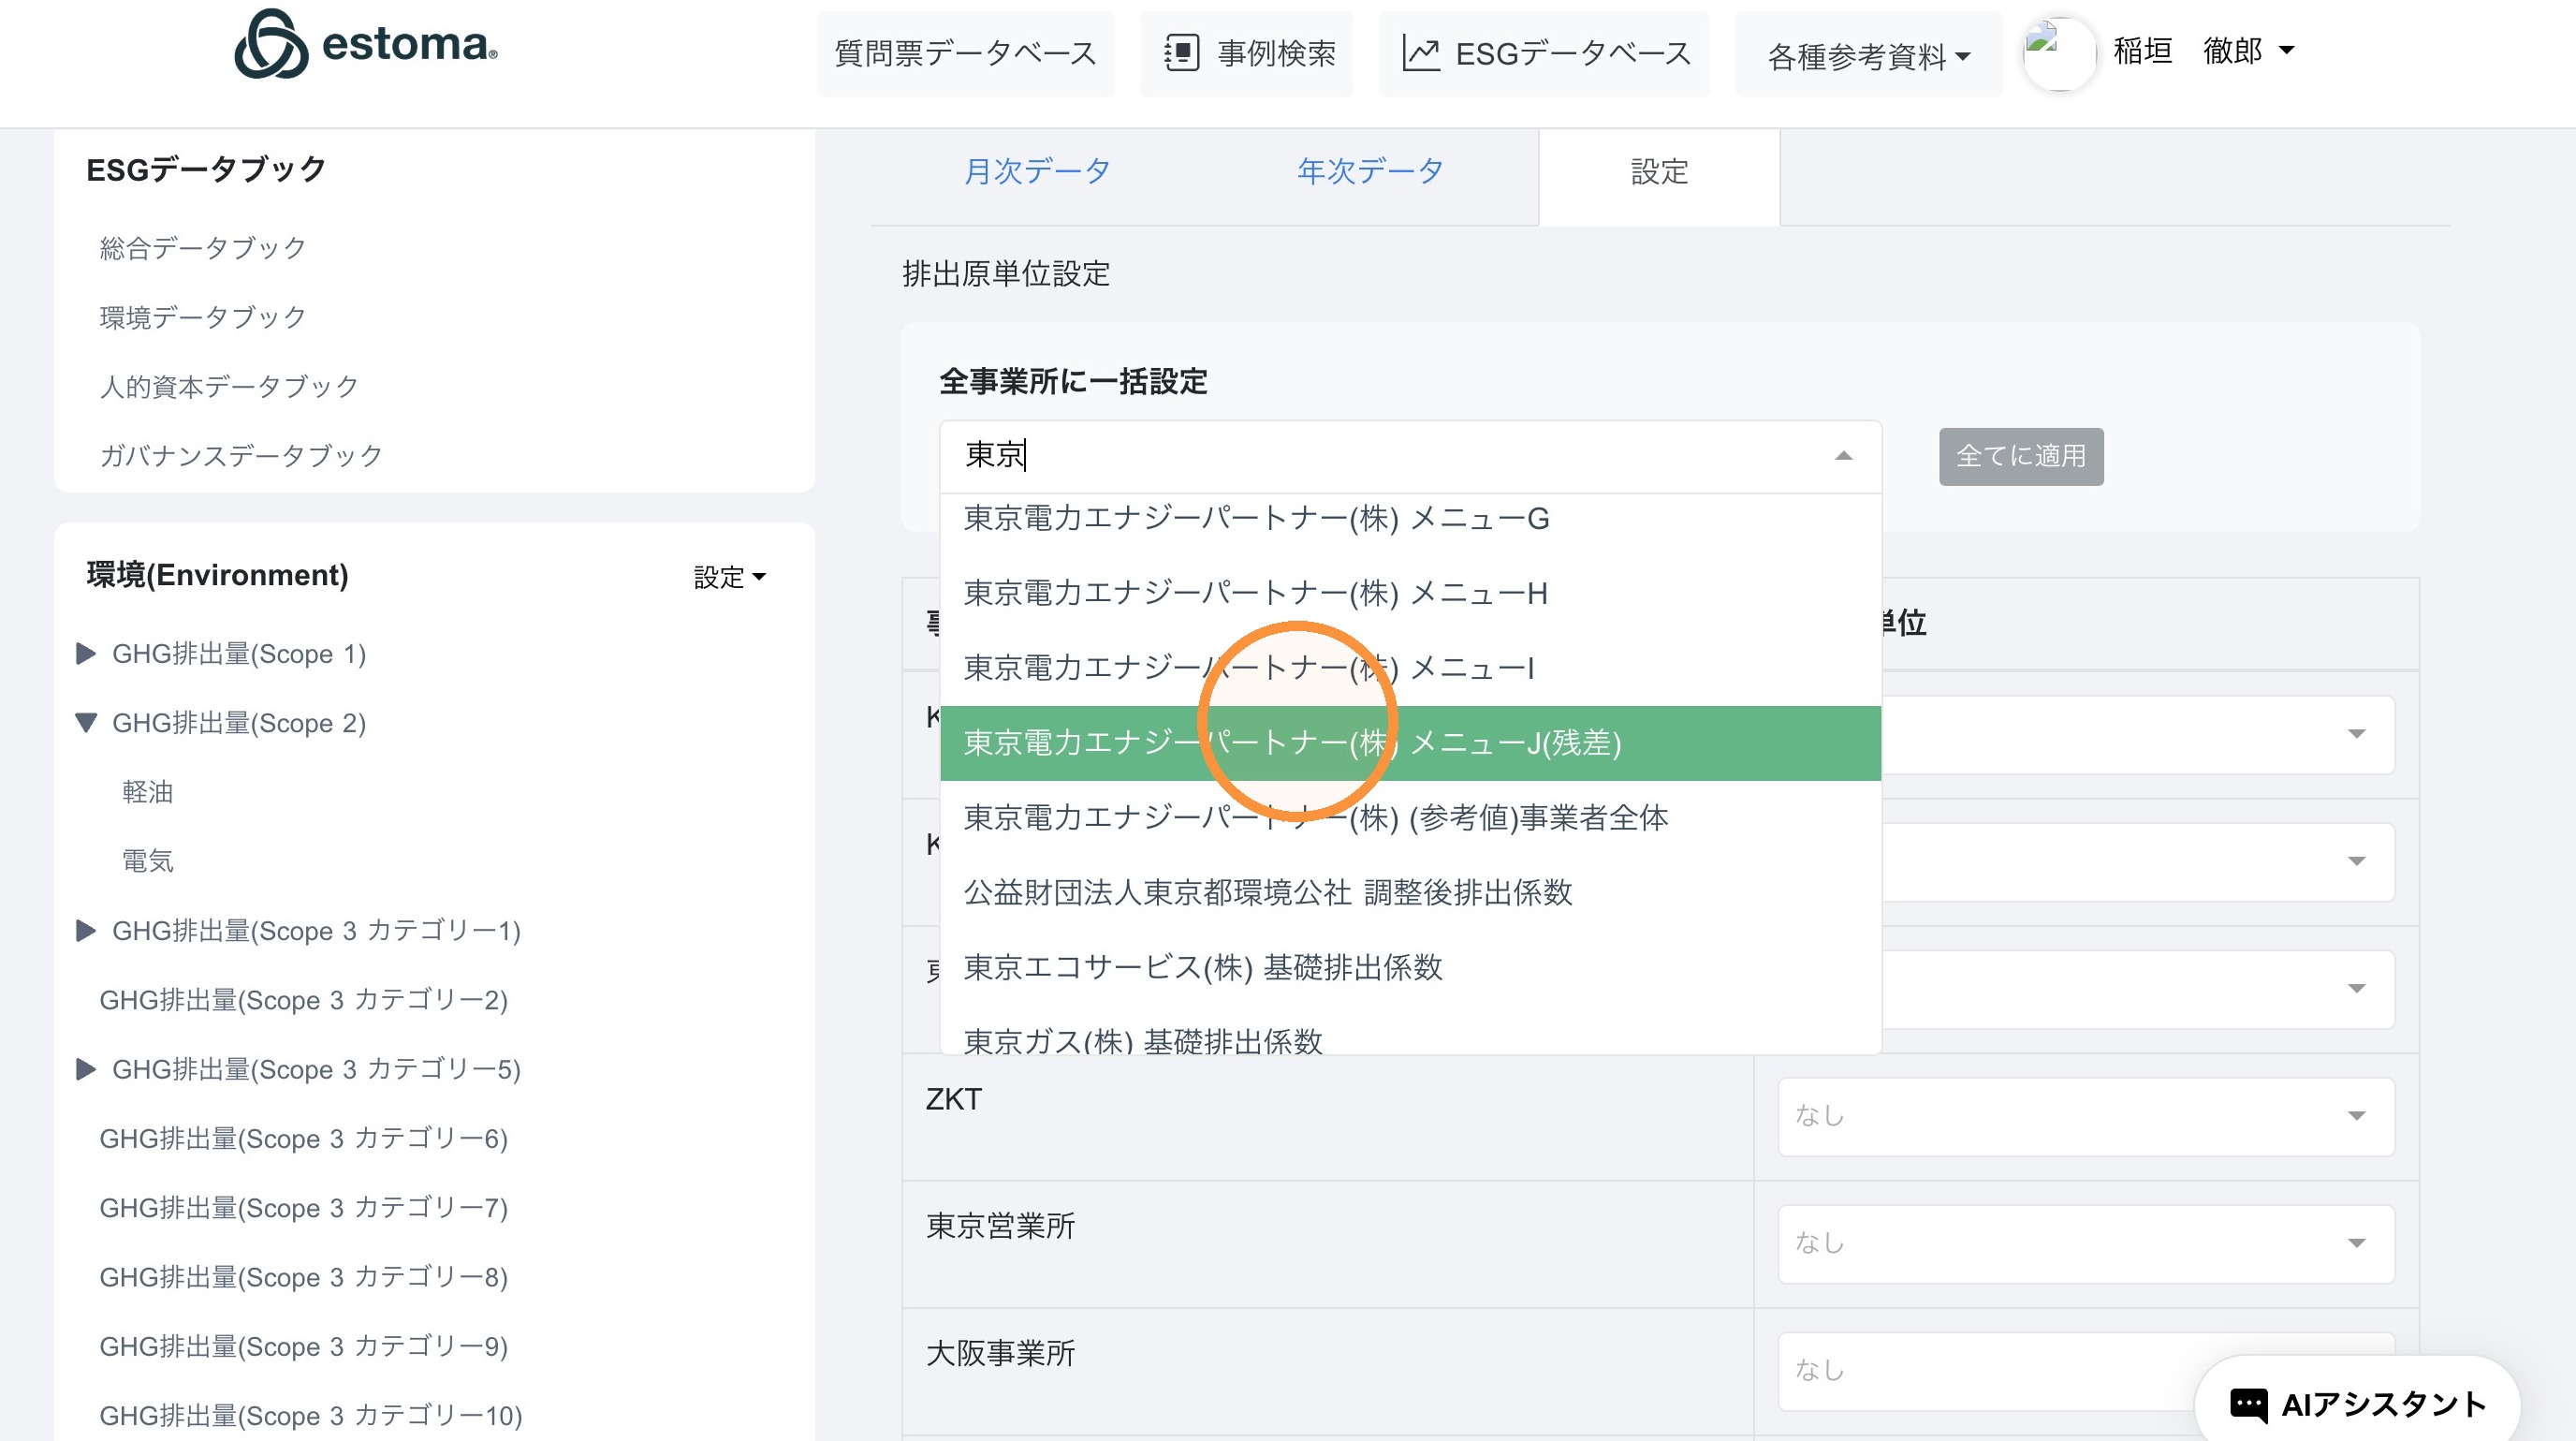Click the estoma logo

366,44
